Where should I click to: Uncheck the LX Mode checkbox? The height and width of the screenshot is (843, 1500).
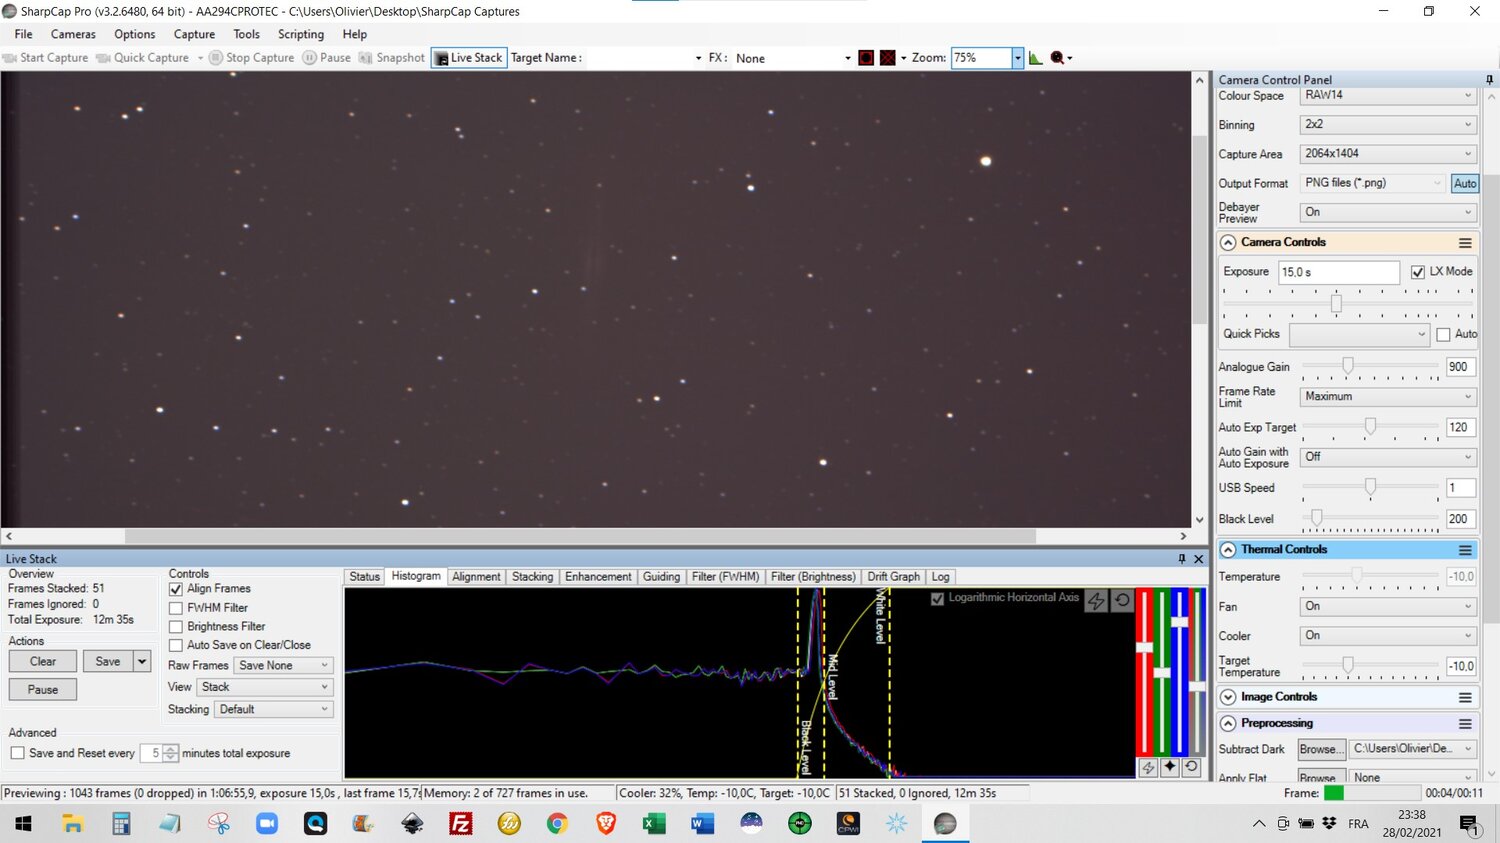point(1417,272)
